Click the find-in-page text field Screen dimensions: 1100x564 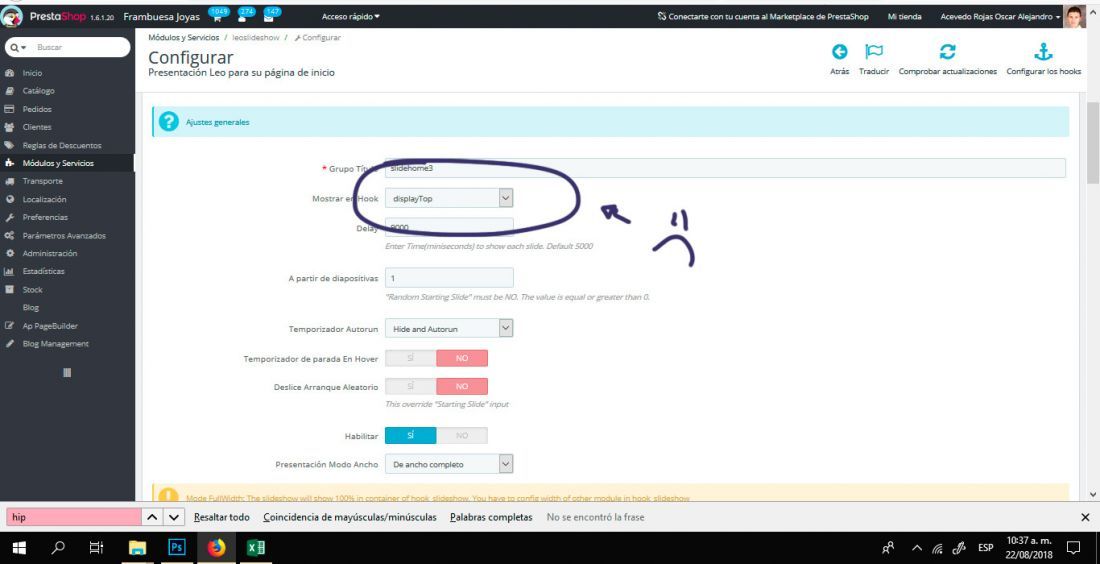click(x=74, y=518)
